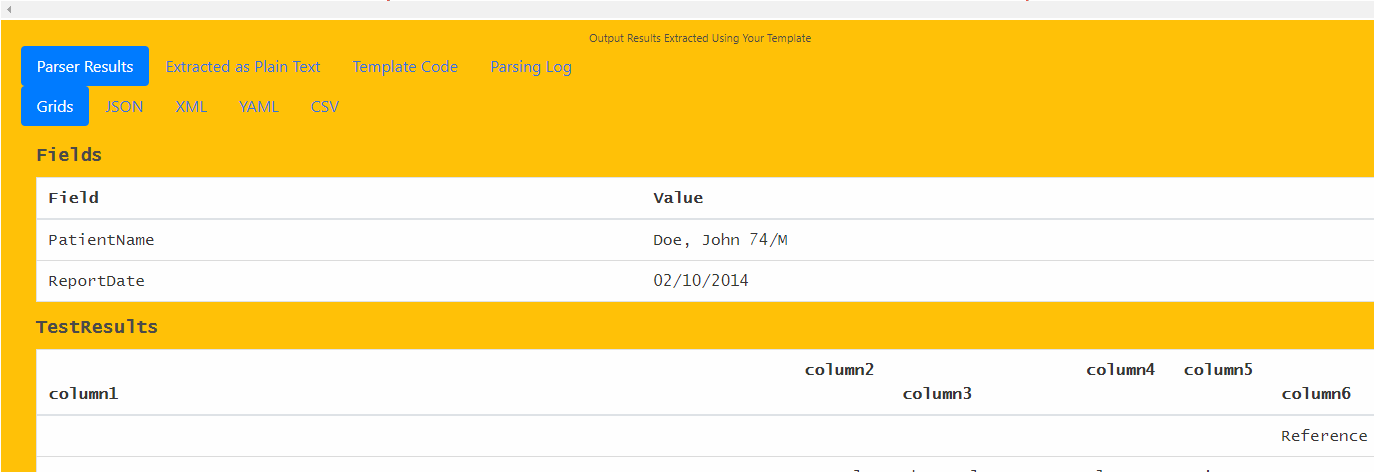This screenshot has width=1374, height=472.
Task: Click the column3 header in TestResults
Action: click(x=937, y=394)
